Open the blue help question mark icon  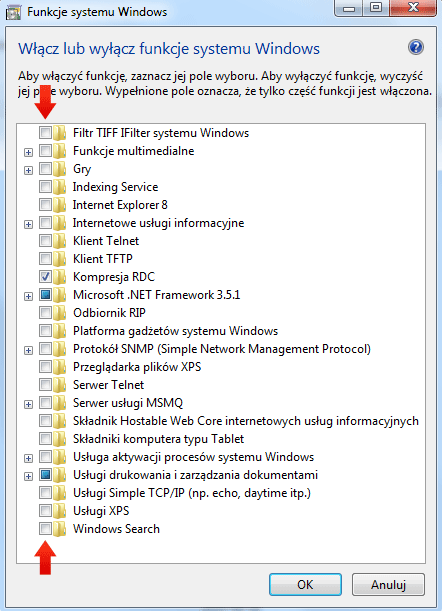tap(415, 48)
